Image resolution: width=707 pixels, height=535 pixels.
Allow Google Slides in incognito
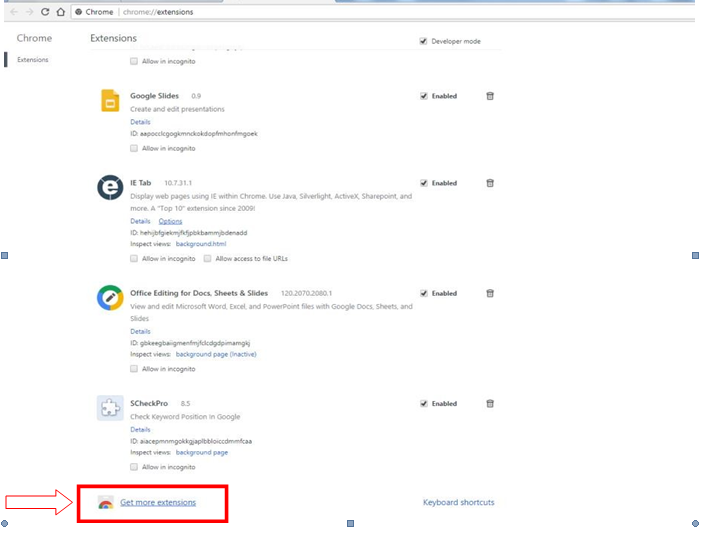[134, 148]
